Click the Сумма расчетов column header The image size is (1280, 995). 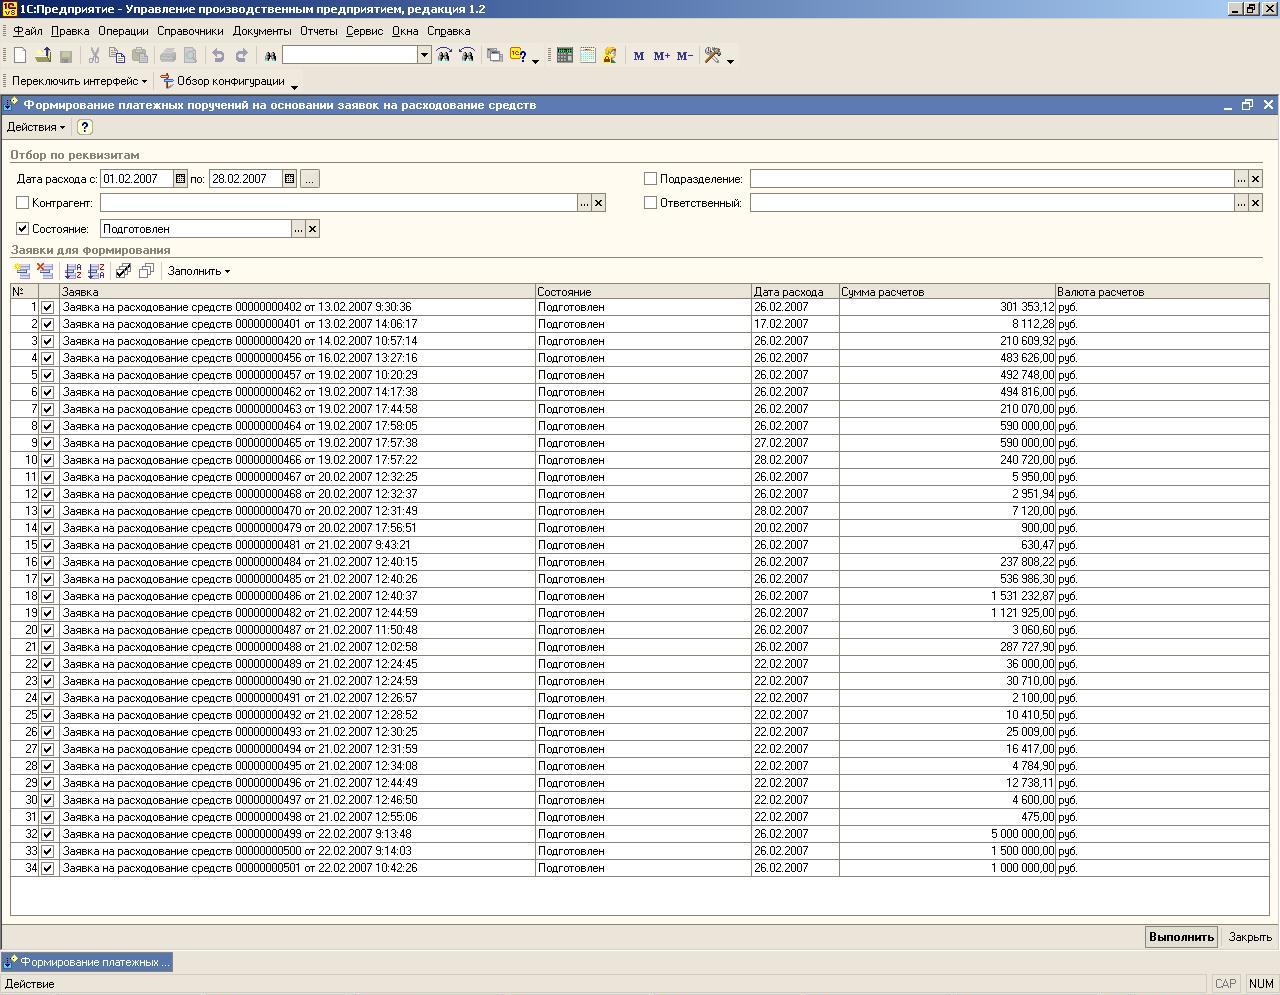[x=947, y=292]
